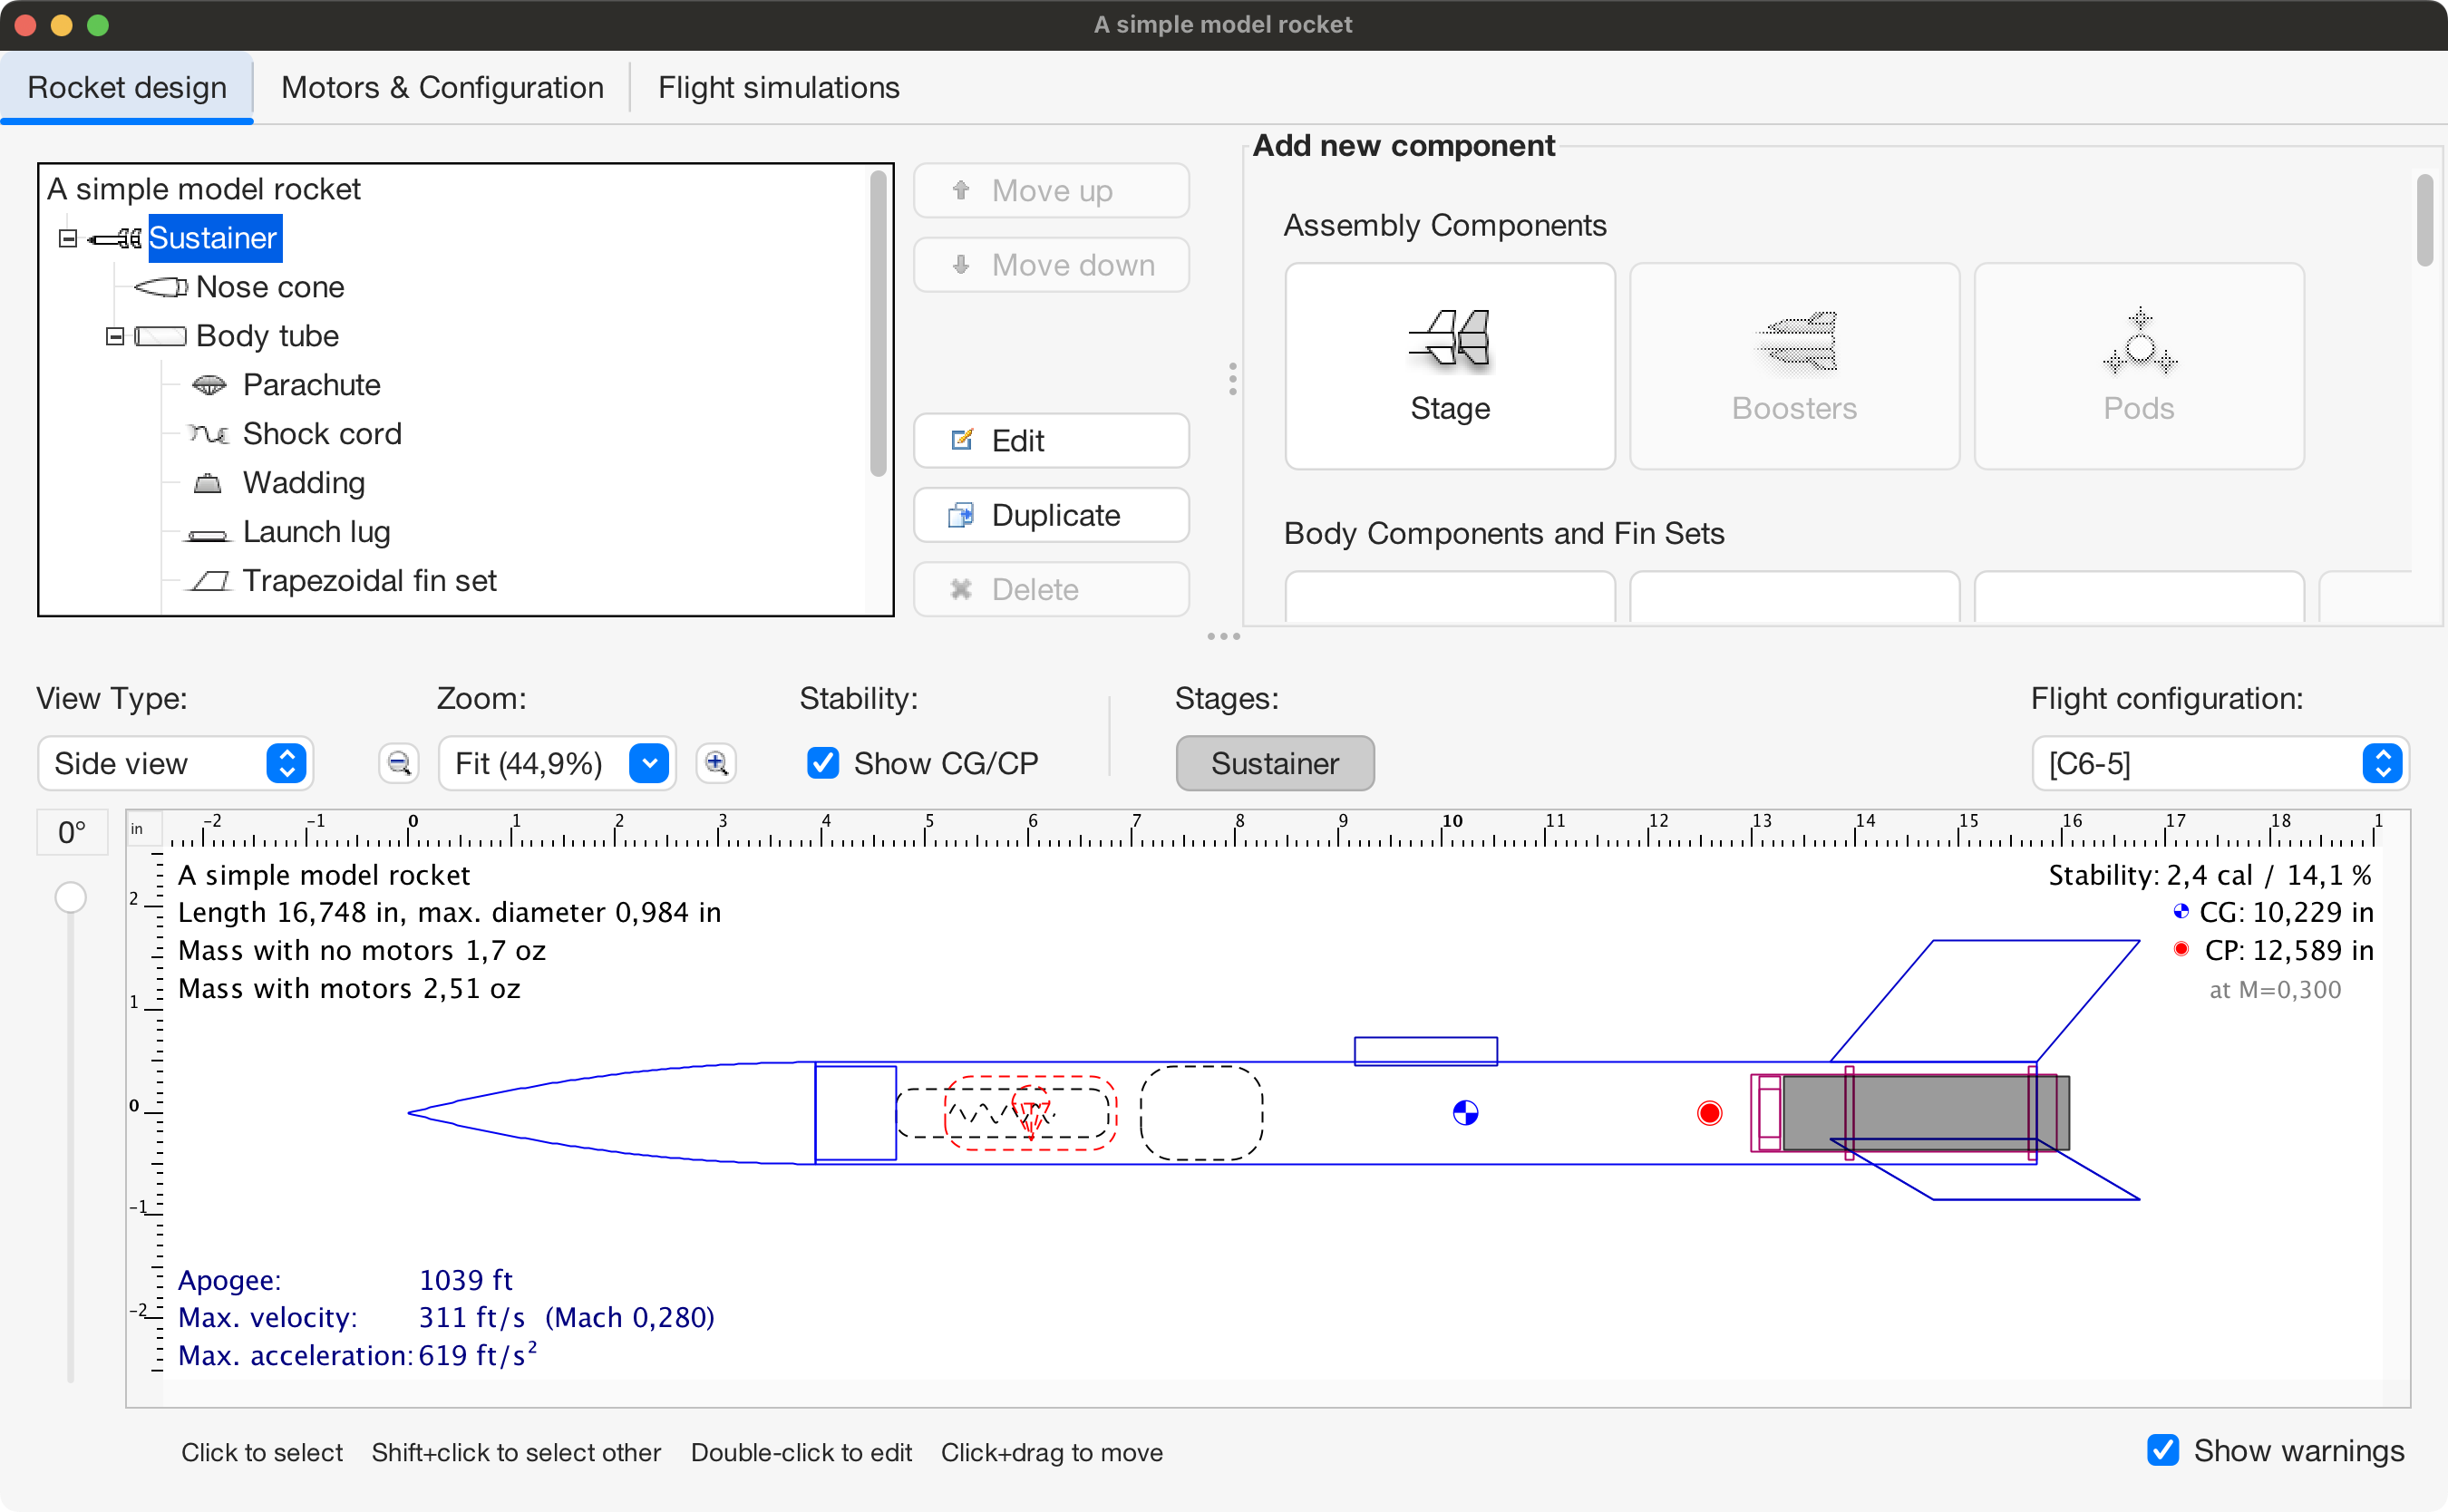Click the Parachute icon in component tree

[x=209, y=385]
